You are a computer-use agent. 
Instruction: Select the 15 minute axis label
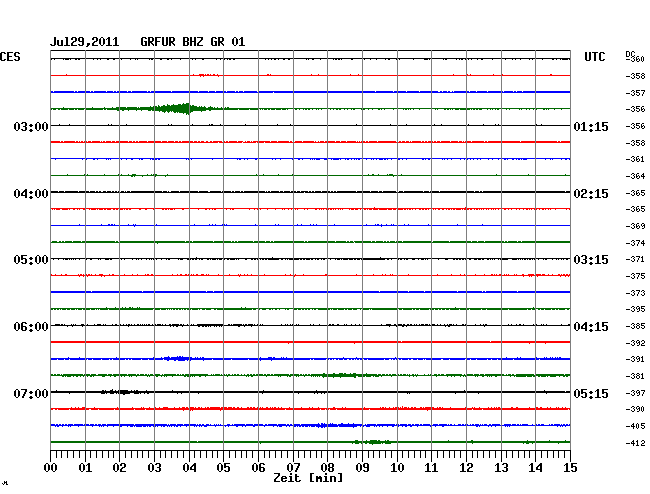click(570, 468)
